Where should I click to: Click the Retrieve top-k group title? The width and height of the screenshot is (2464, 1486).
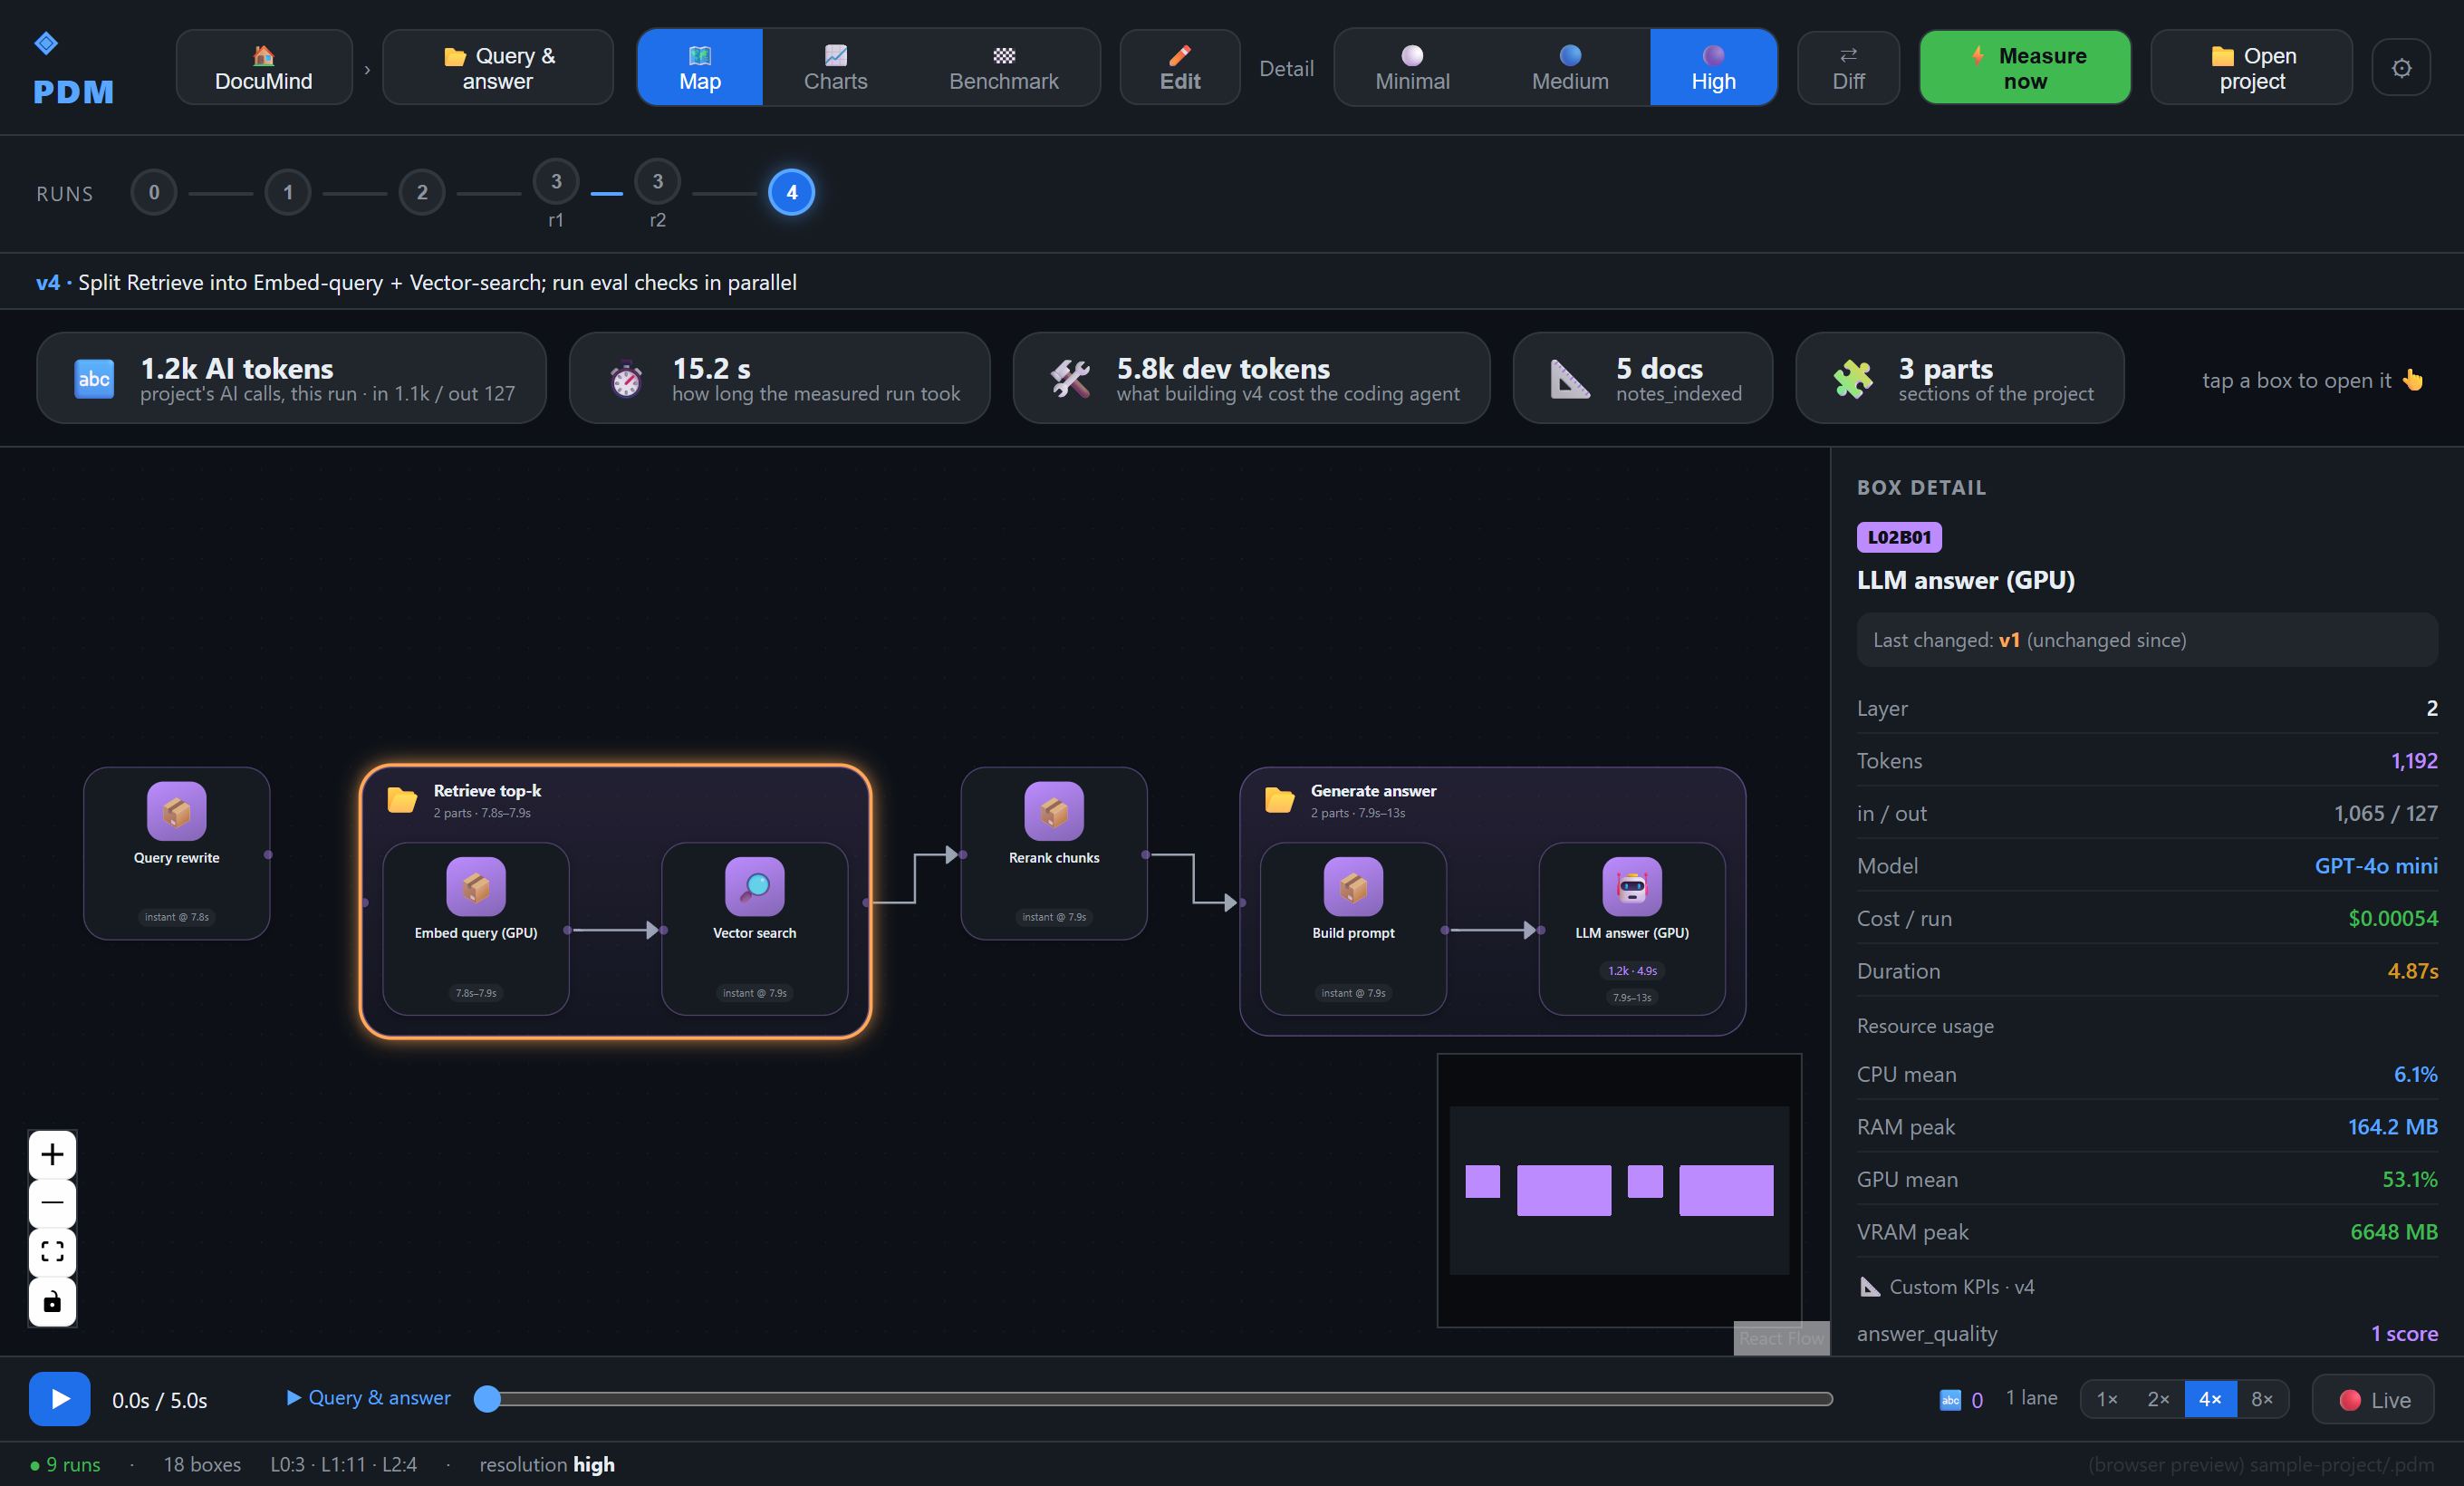pyautogui.click(x=487, y=791)
